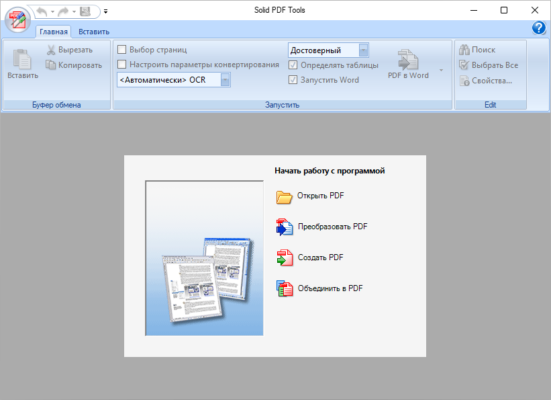Toggle the Запустить Word checkbox
This screenshot has height=400, width=551.
pos(293,80)
